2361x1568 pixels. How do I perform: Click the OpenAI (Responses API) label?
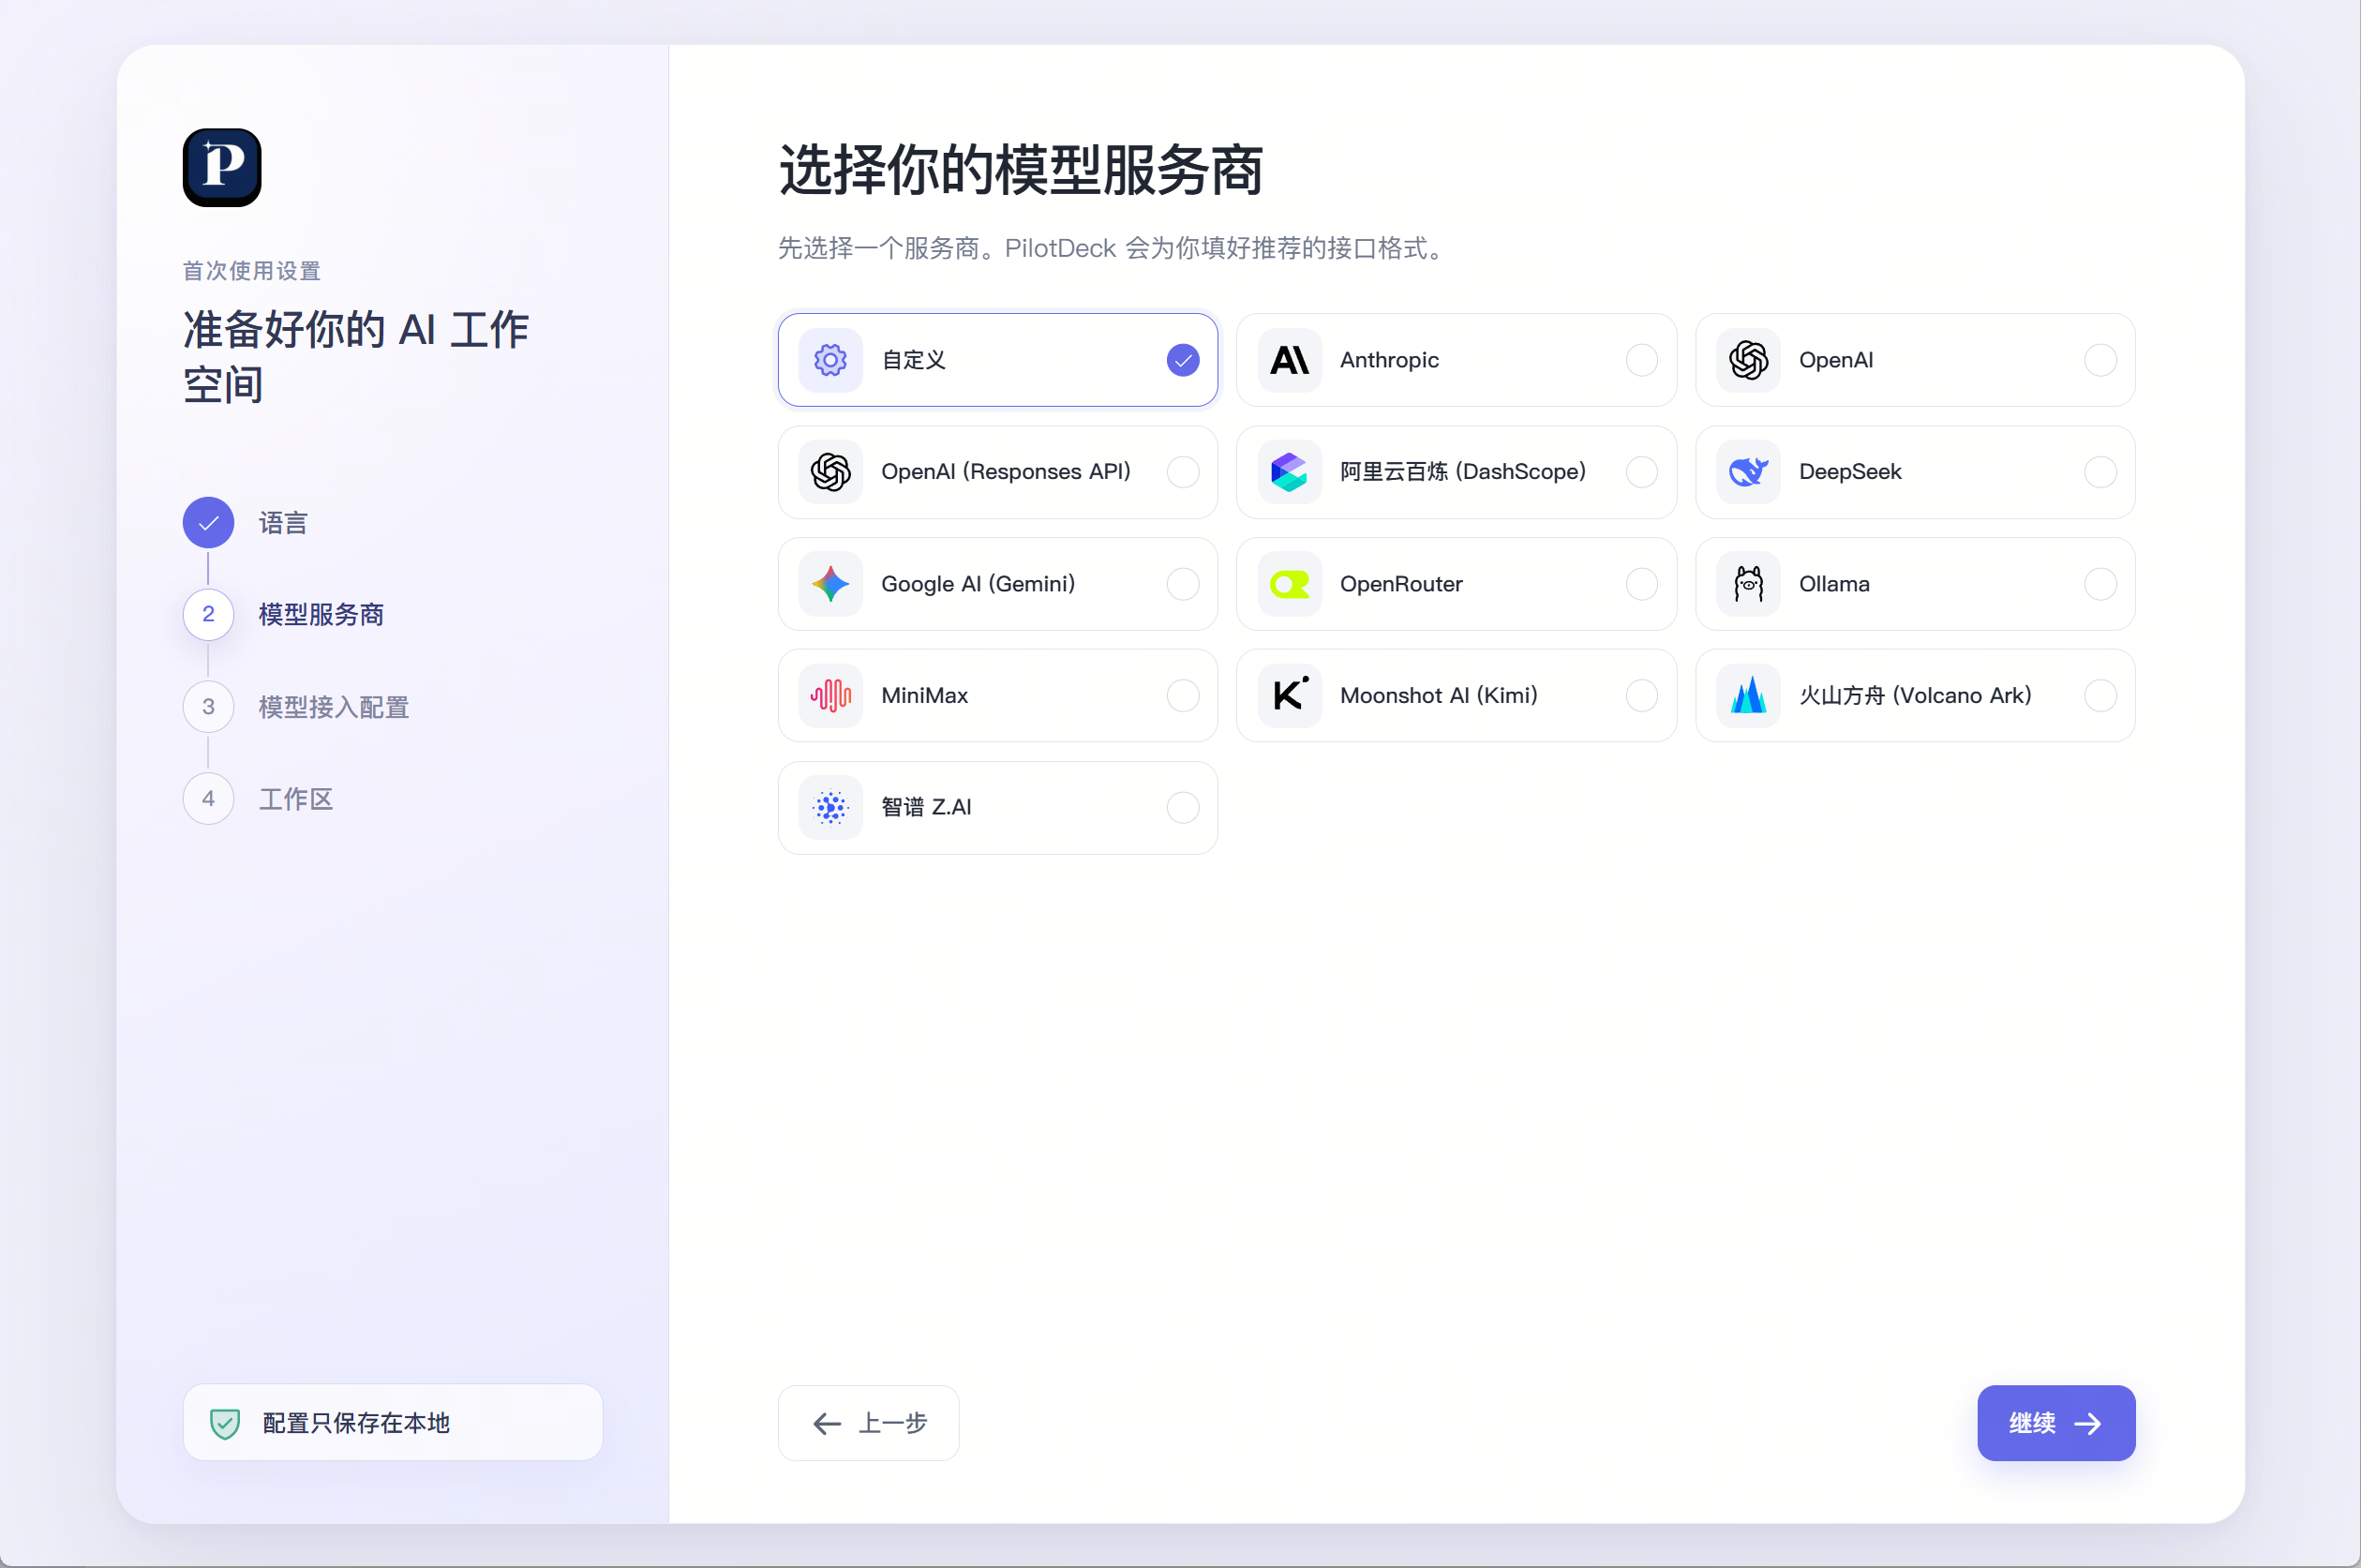point(1006,472)
